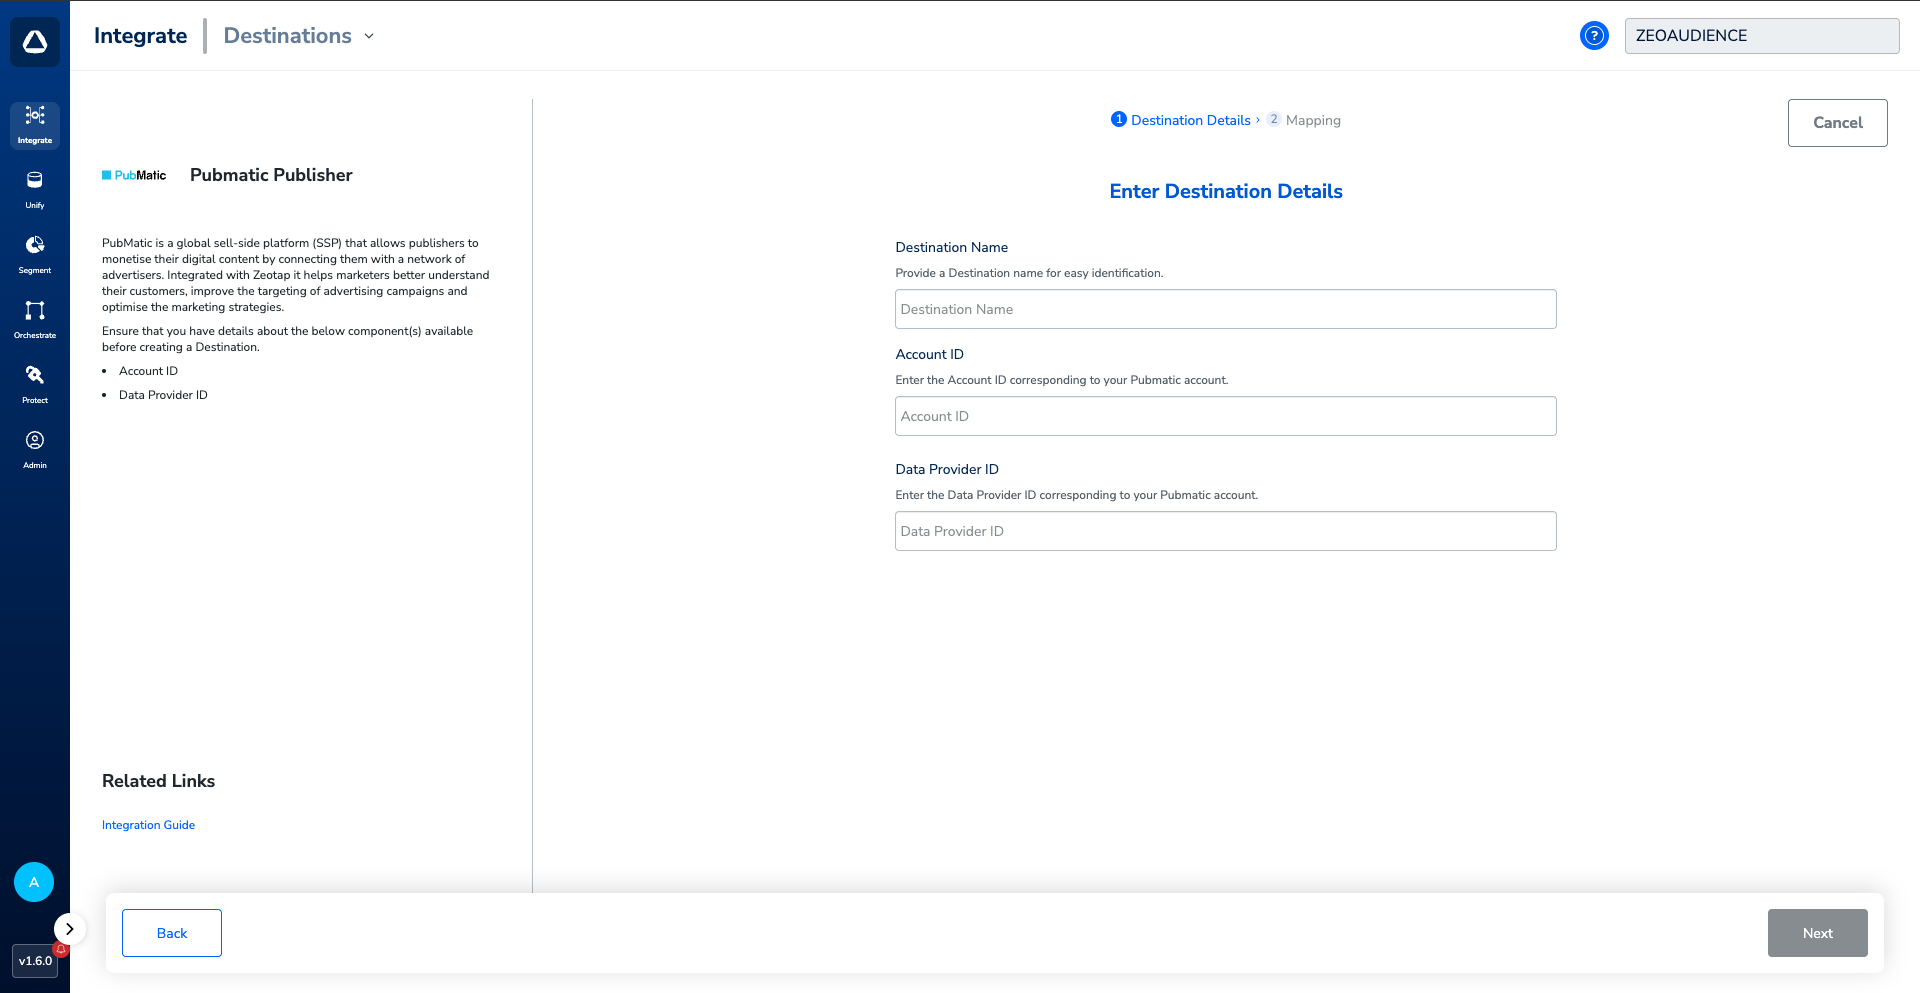
Task: Click the Zeotap logo icon
Action: [x=35, y=42]
